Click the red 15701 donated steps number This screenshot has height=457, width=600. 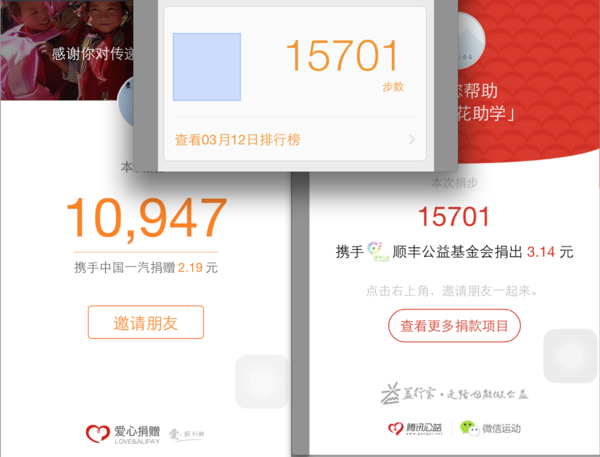coord(453,217)
